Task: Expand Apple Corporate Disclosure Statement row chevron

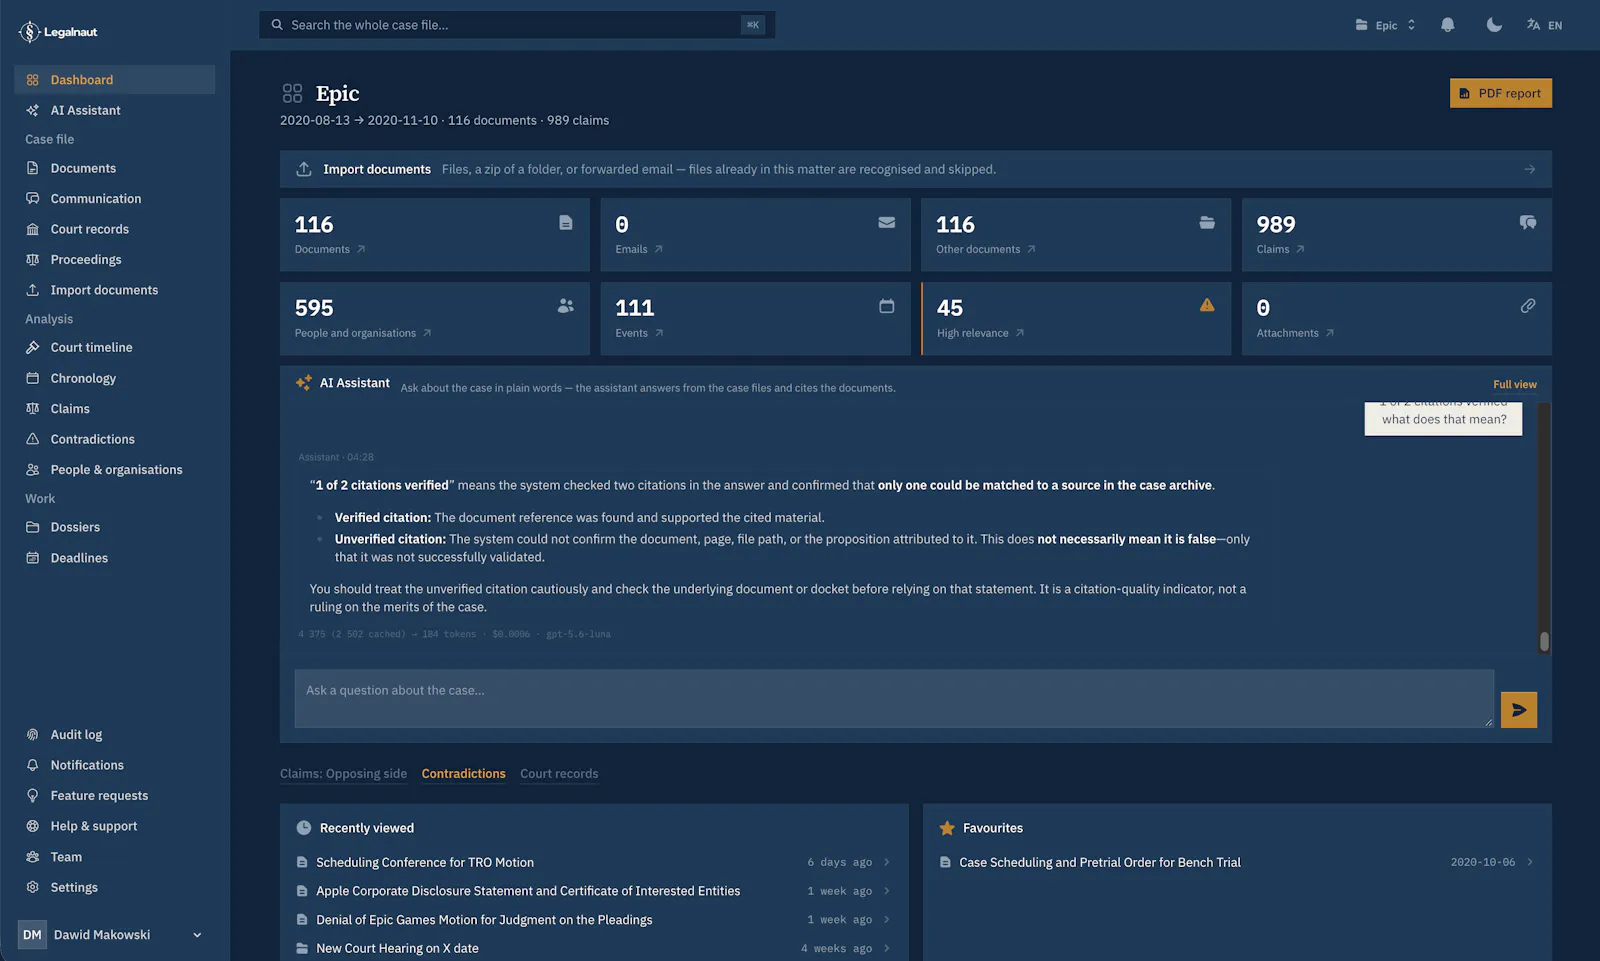Action: click(886, 891)
